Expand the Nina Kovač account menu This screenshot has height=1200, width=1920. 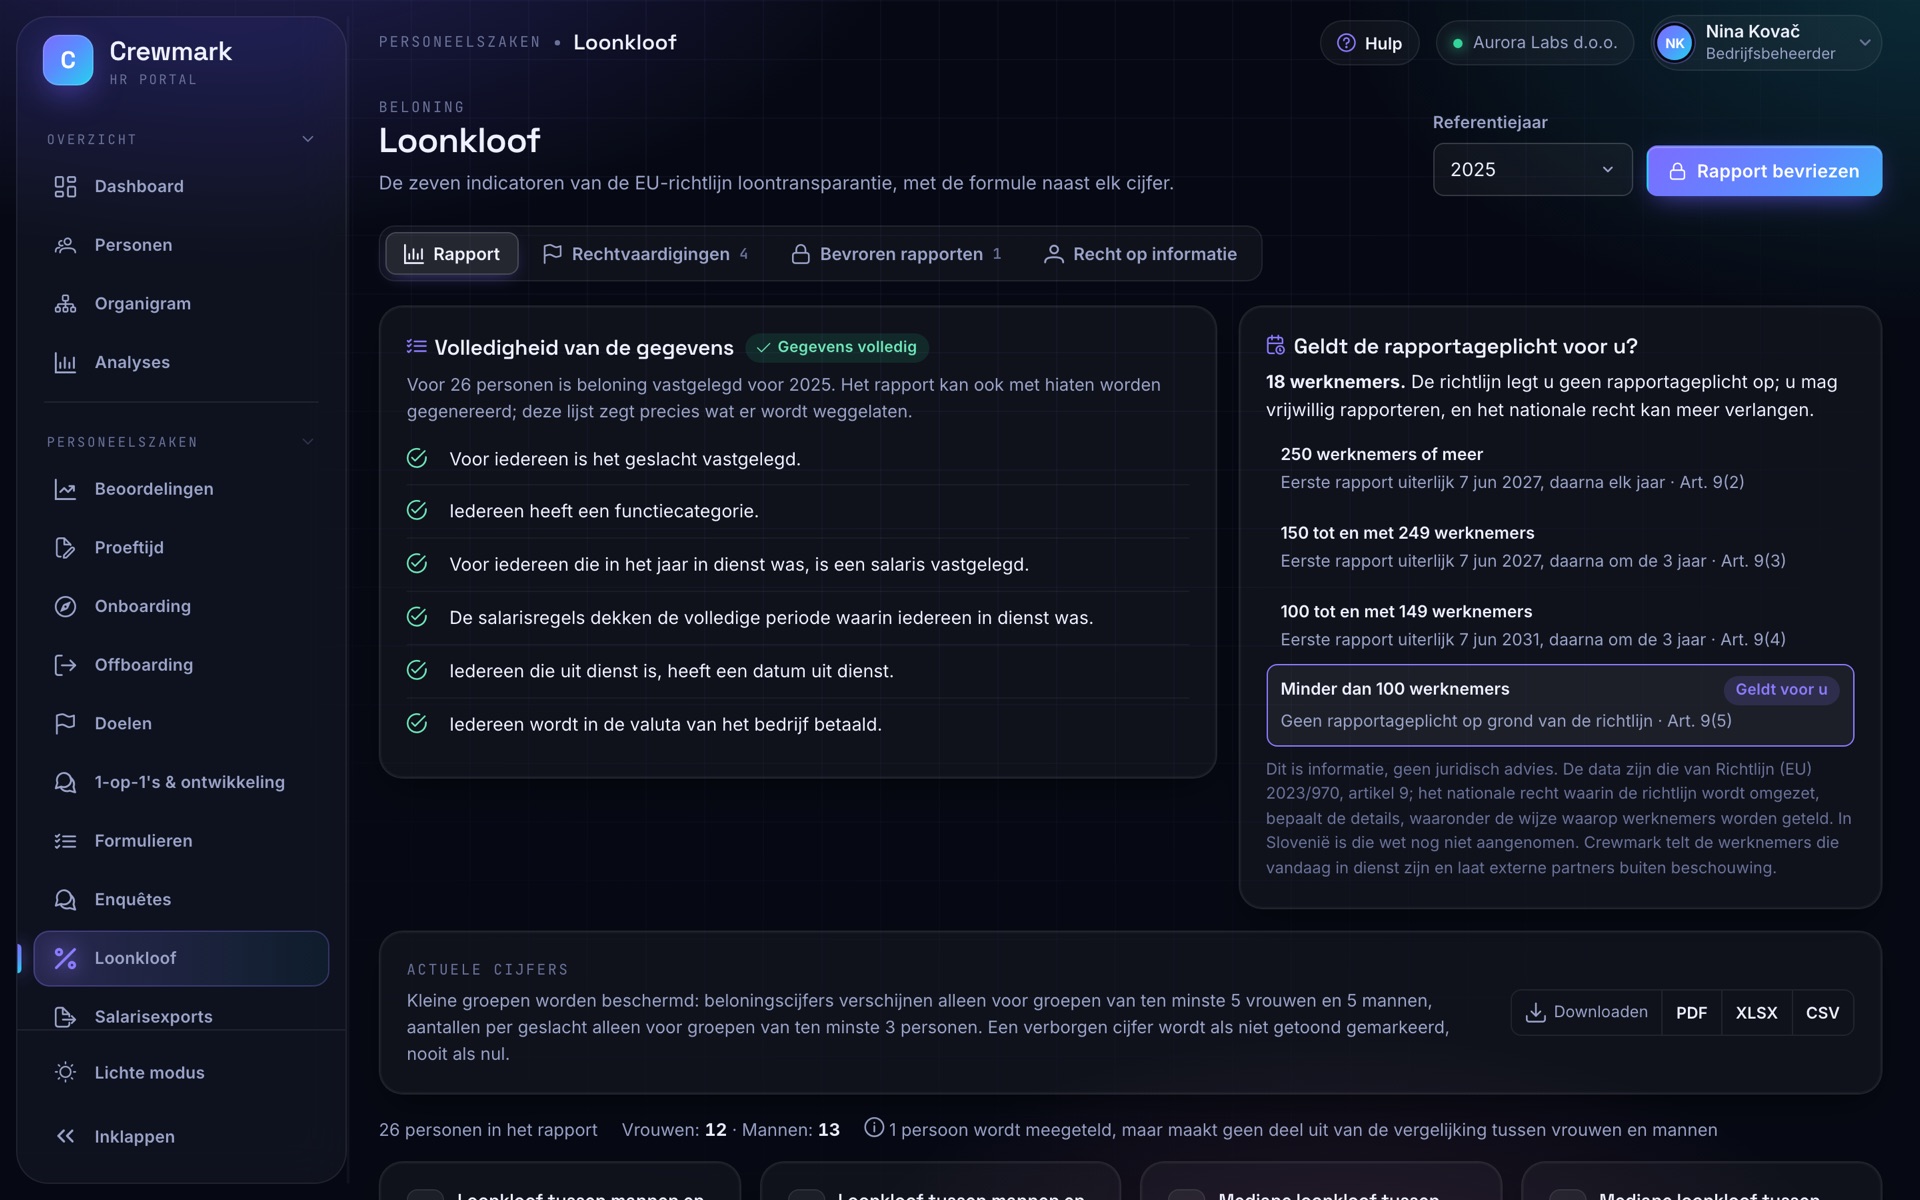click(x=1766, y=43)
